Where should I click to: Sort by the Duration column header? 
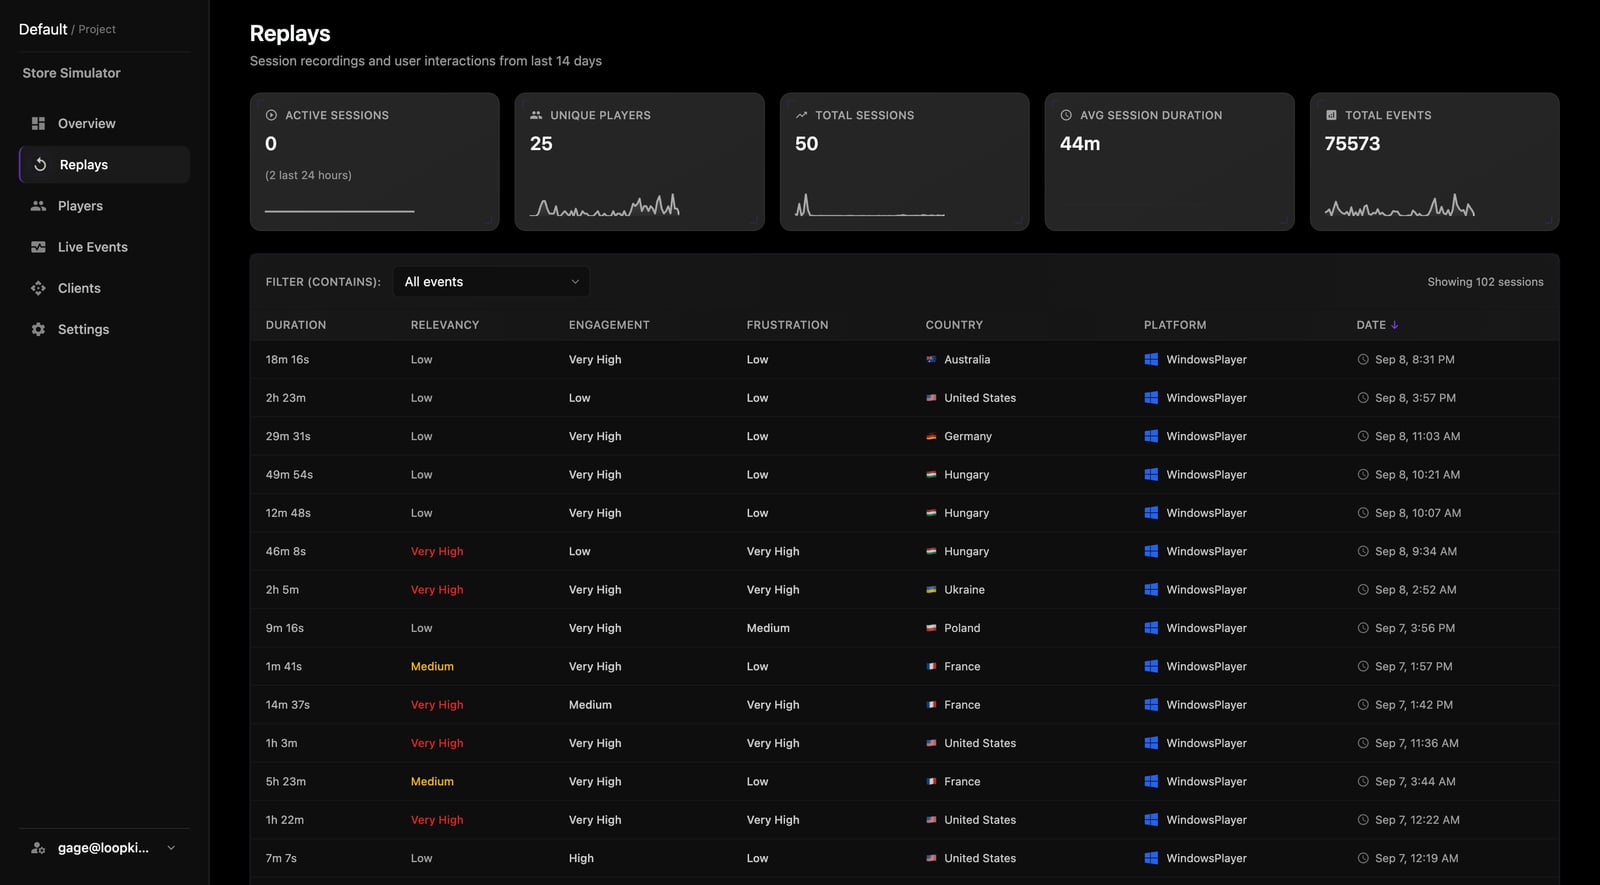point(296,325)
